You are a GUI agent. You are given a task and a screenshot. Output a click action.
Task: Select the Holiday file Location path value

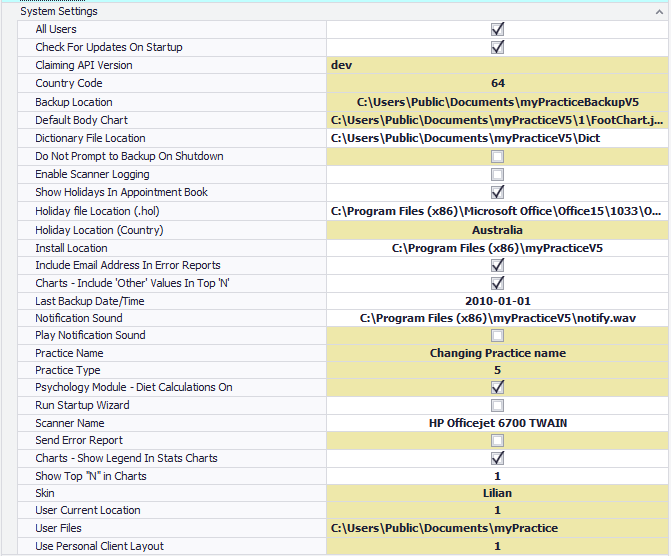click(x=497, y=211)
